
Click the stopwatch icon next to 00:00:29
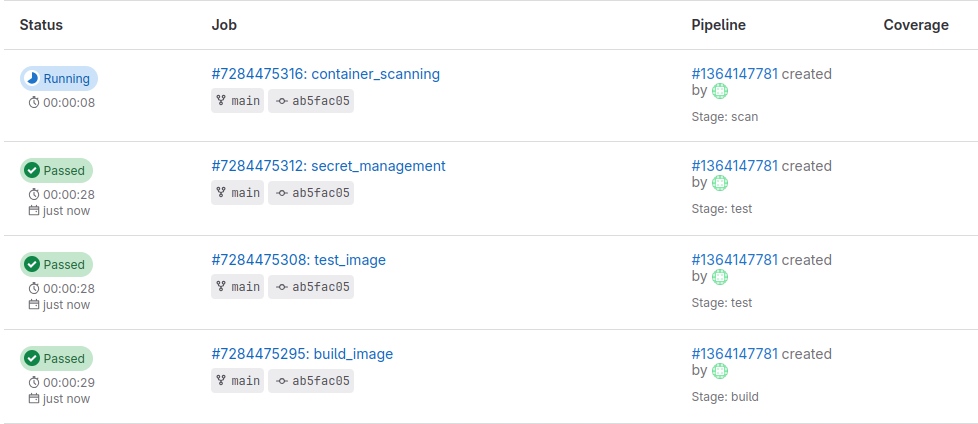click(x=34, y=383)
